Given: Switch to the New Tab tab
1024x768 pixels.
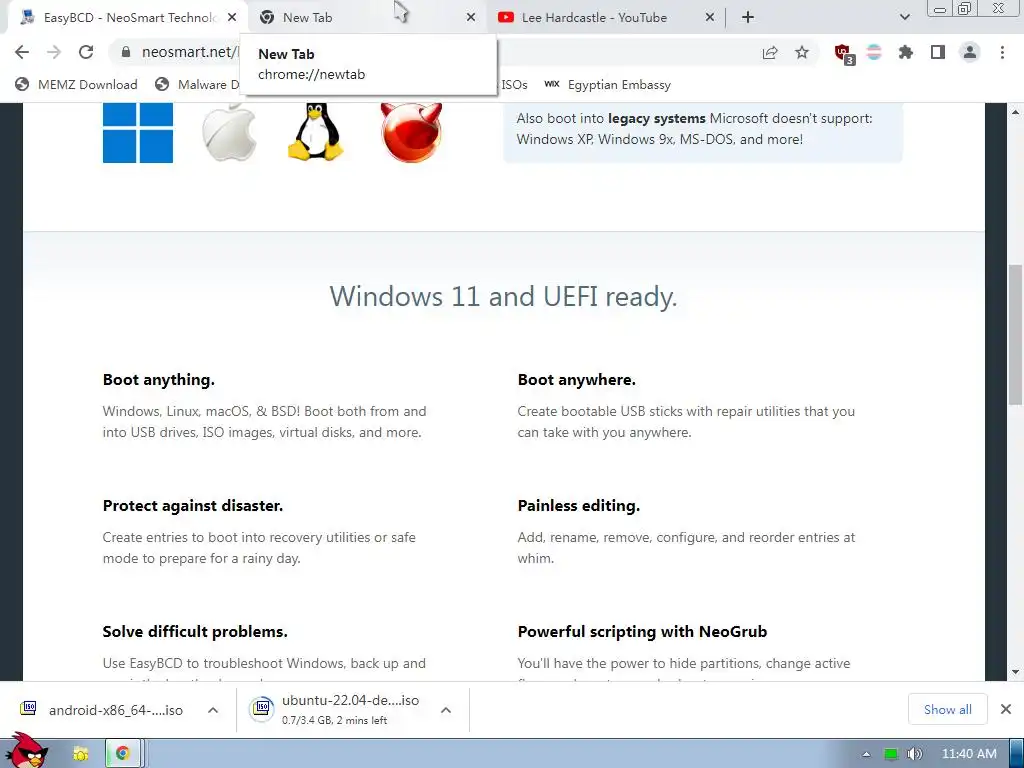Looking at the screenshot, I should [x=366, y=18].
